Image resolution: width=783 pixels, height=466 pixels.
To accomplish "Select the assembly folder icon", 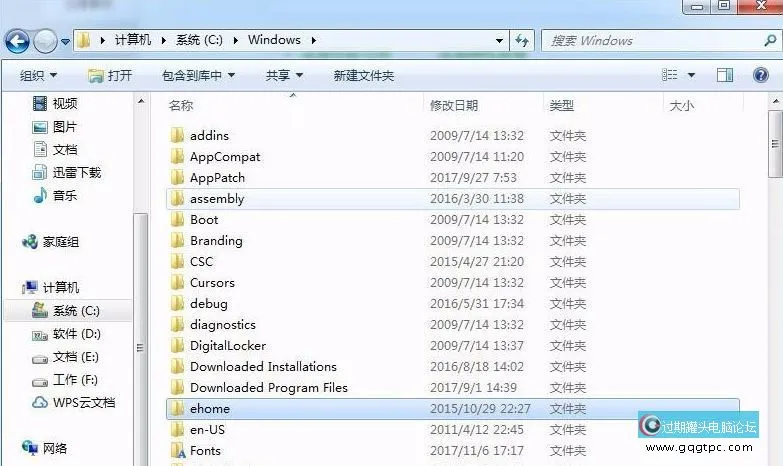I will 177,198.
